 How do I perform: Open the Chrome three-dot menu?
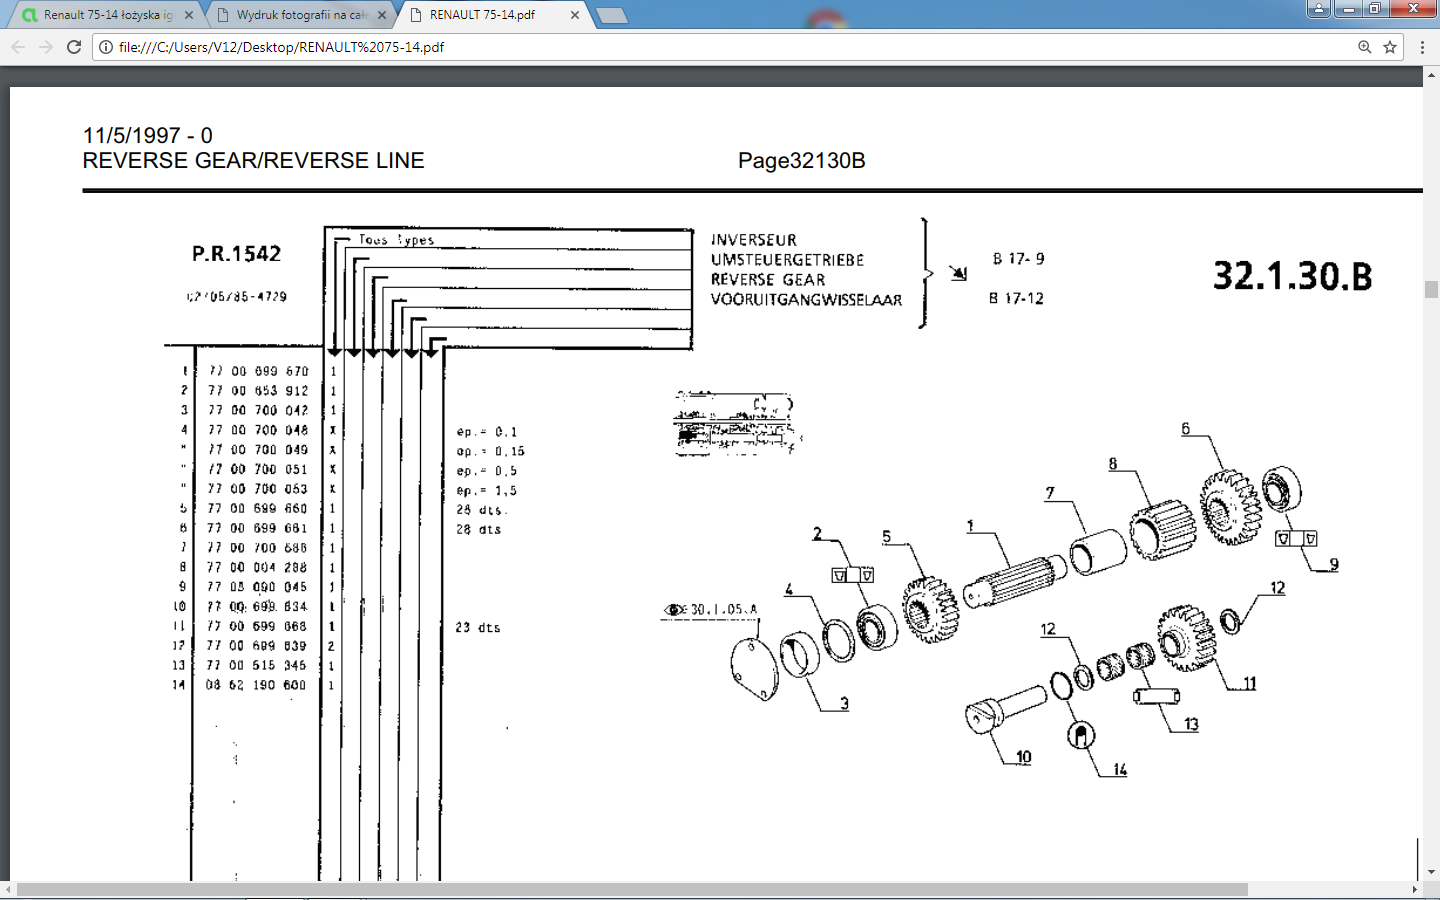[x=1422, y=47]
